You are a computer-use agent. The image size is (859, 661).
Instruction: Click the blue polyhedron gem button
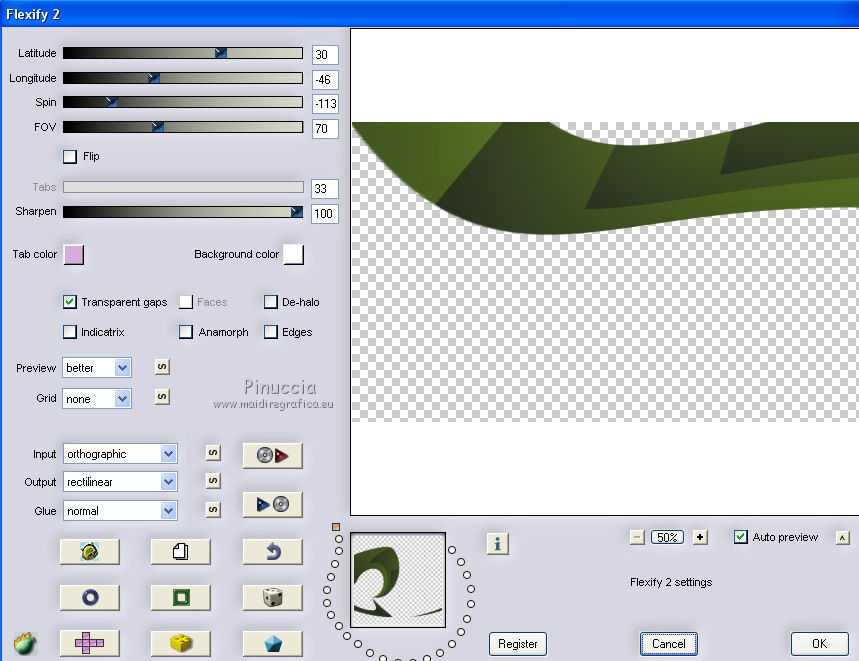click(x=272, y=643)
